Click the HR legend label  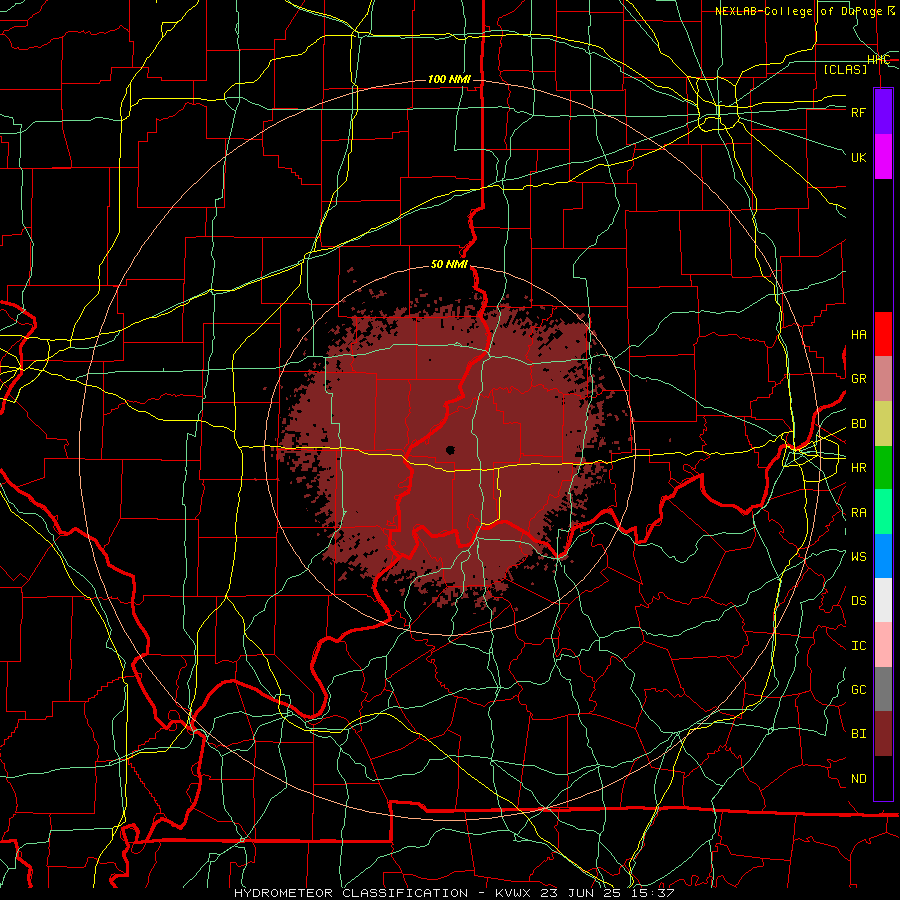[859, 468]
